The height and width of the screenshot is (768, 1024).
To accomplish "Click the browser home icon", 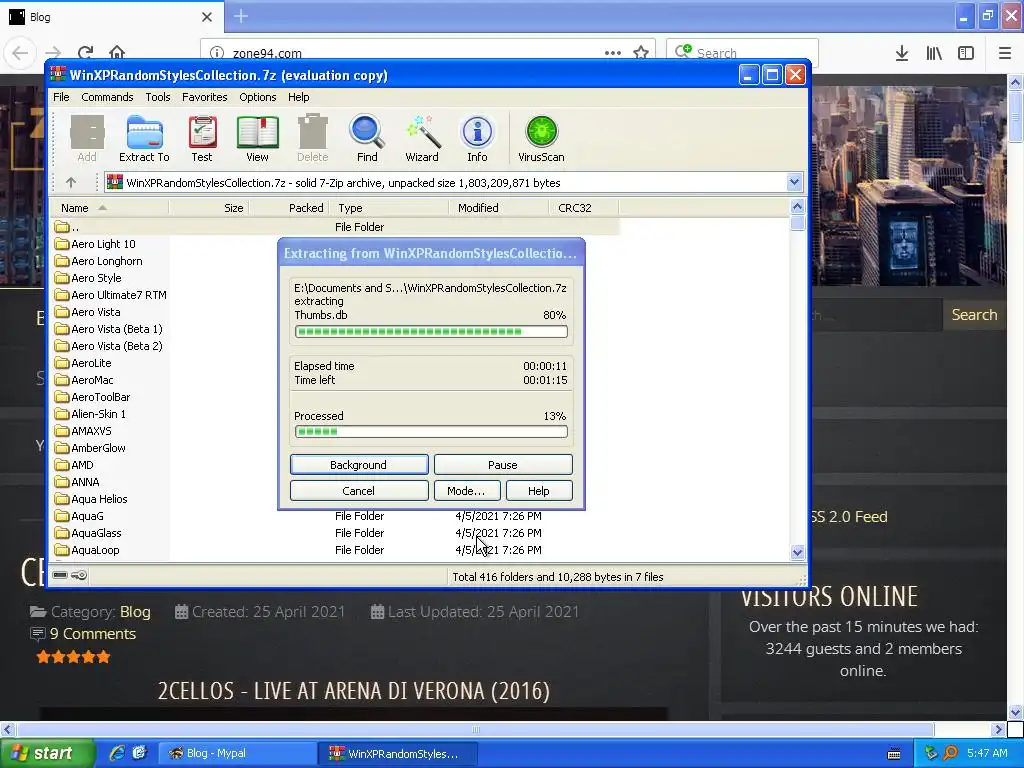I will coord(117,52).
